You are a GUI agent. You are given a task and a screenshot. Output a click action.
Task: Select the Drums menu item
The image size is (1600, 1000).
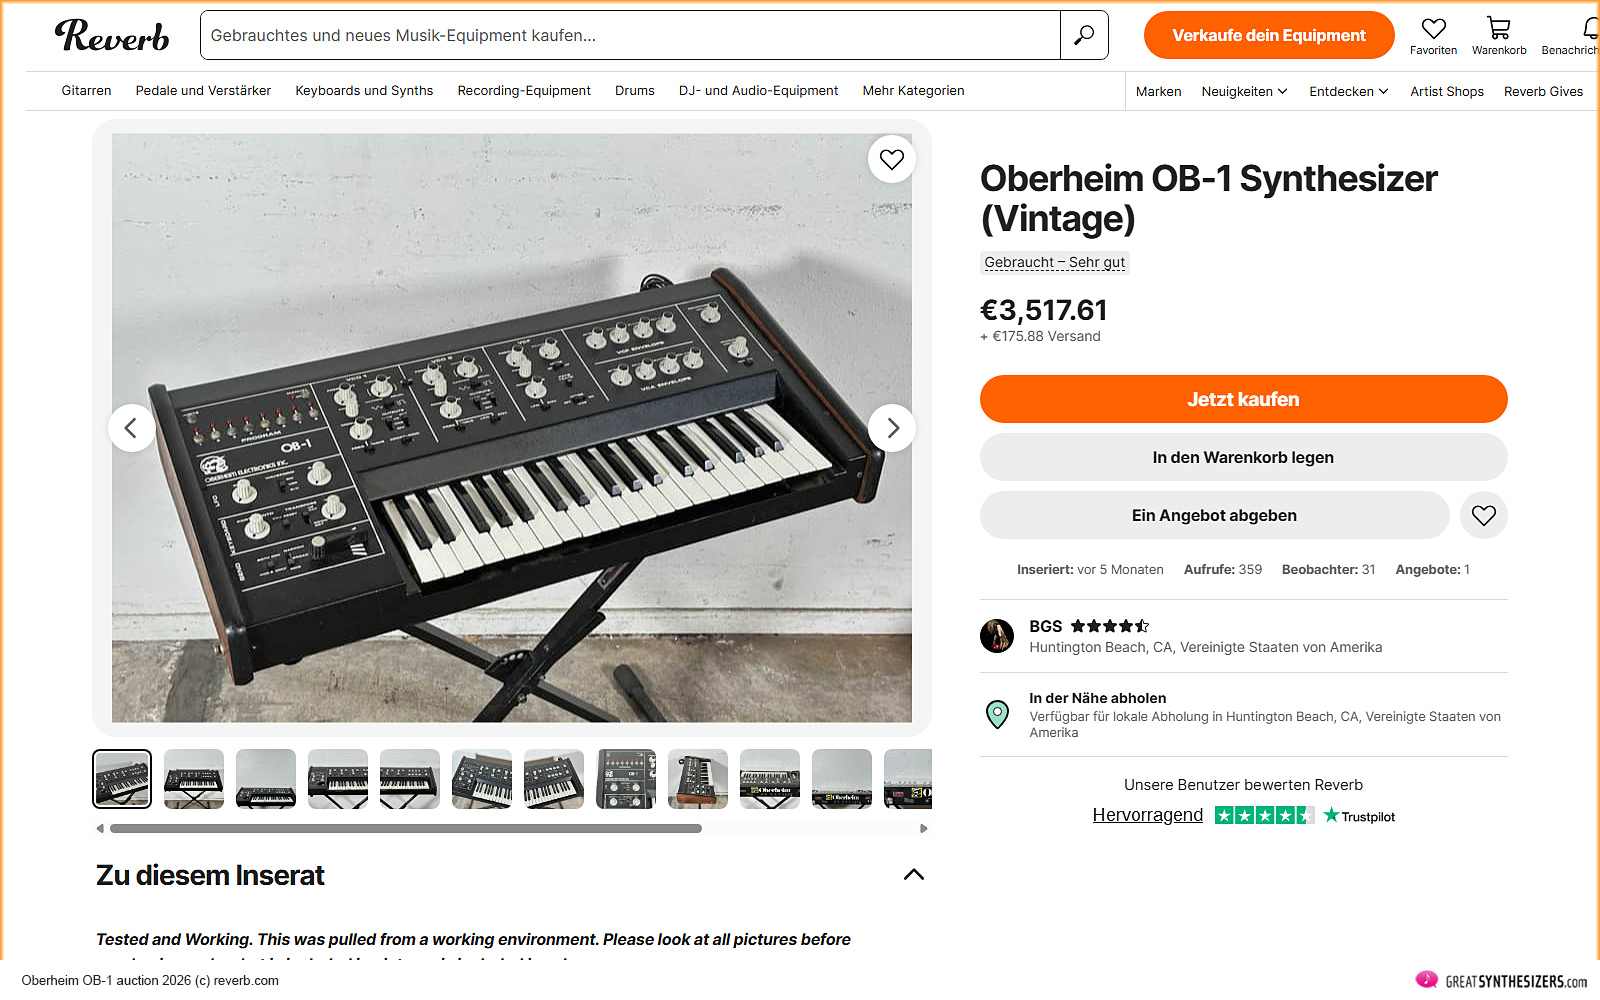point(634,90)
